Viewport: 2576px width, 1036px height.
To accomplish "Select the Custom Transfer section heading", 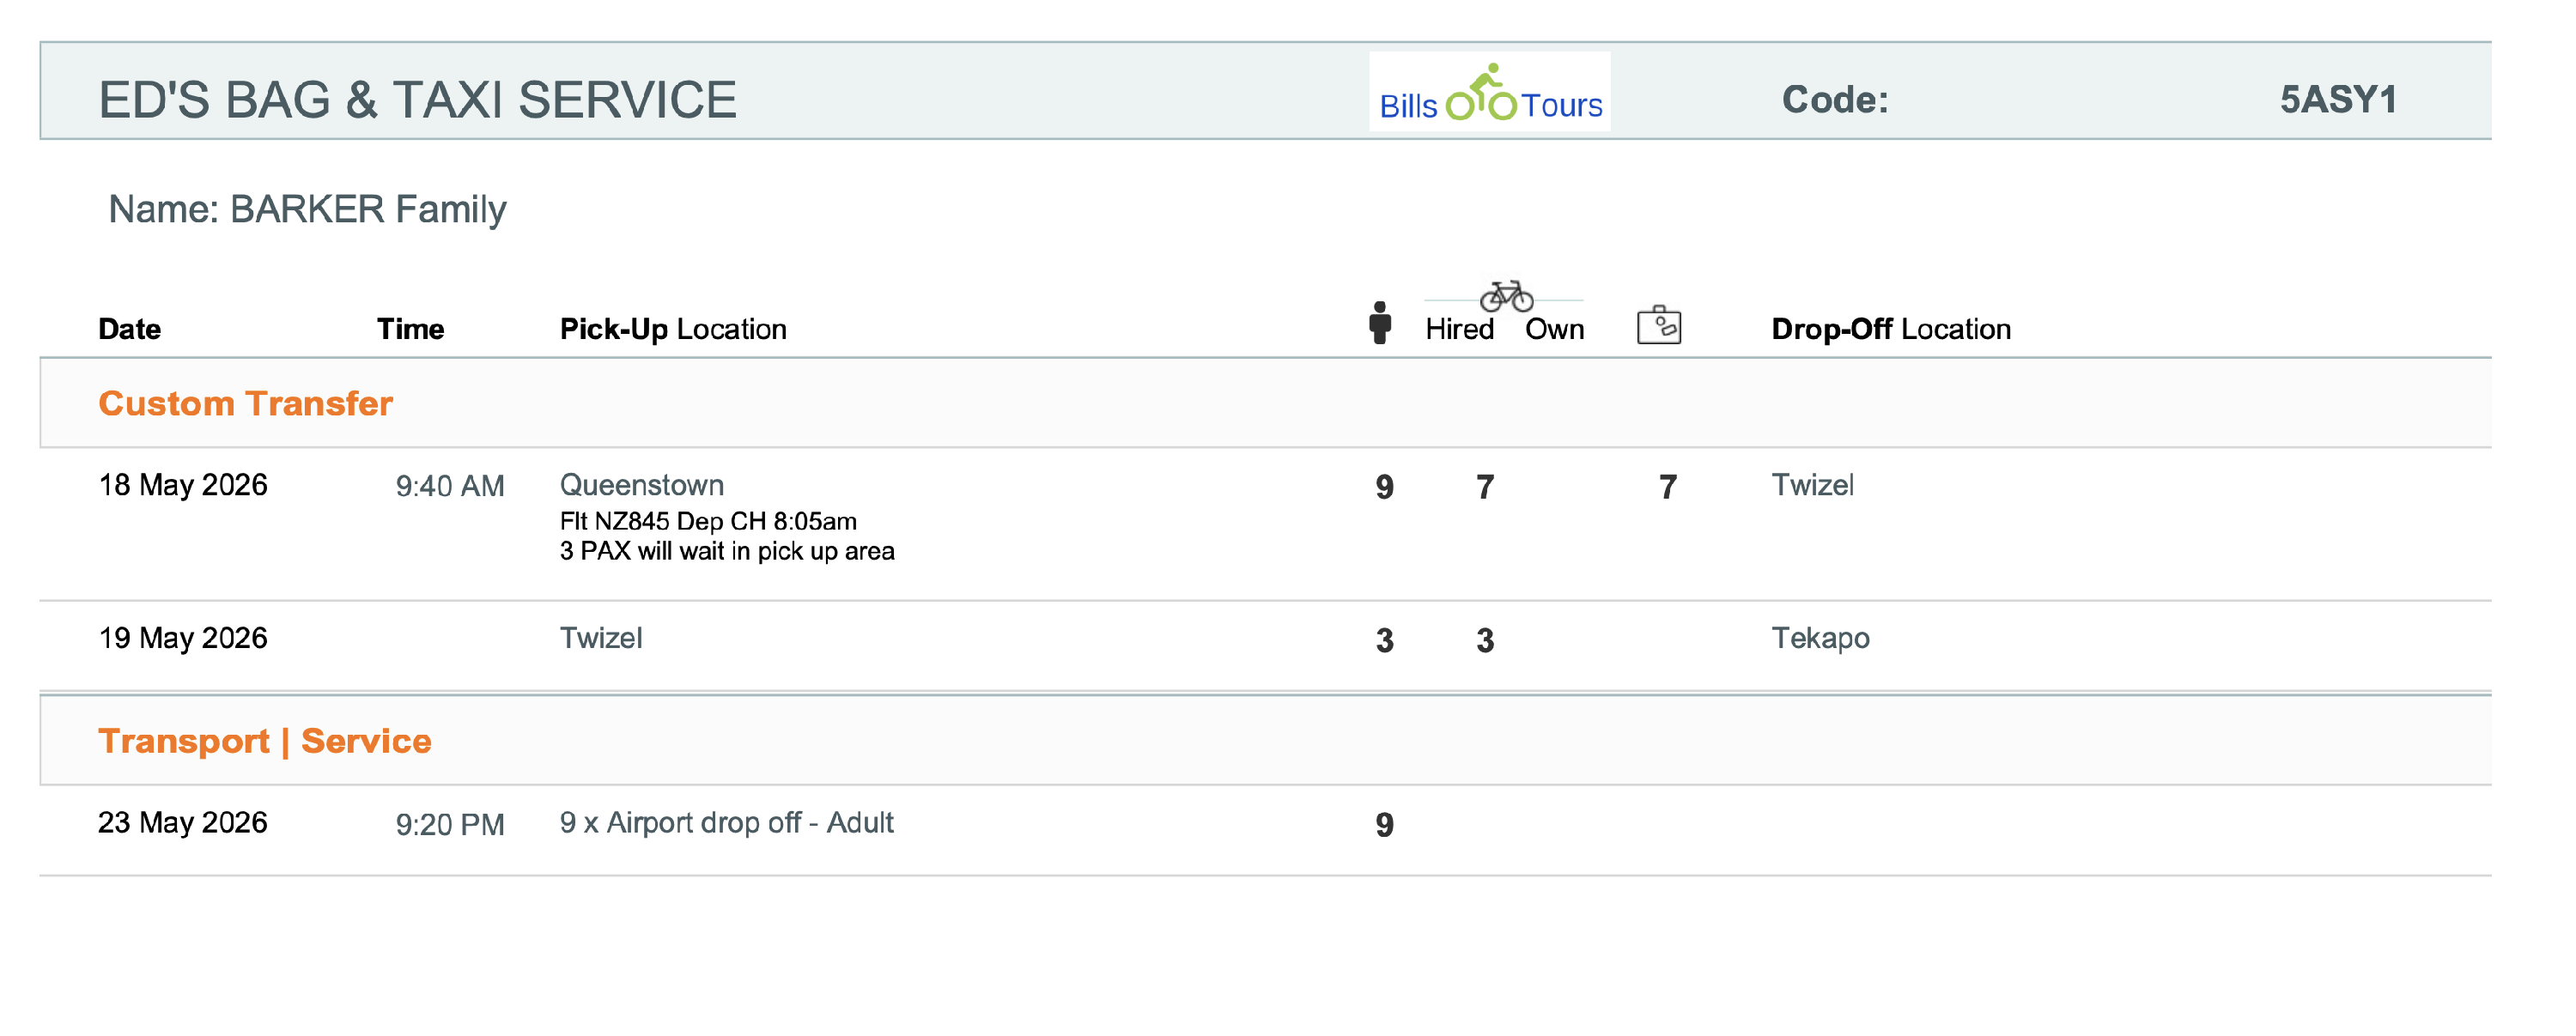I will tap(245, 403).
